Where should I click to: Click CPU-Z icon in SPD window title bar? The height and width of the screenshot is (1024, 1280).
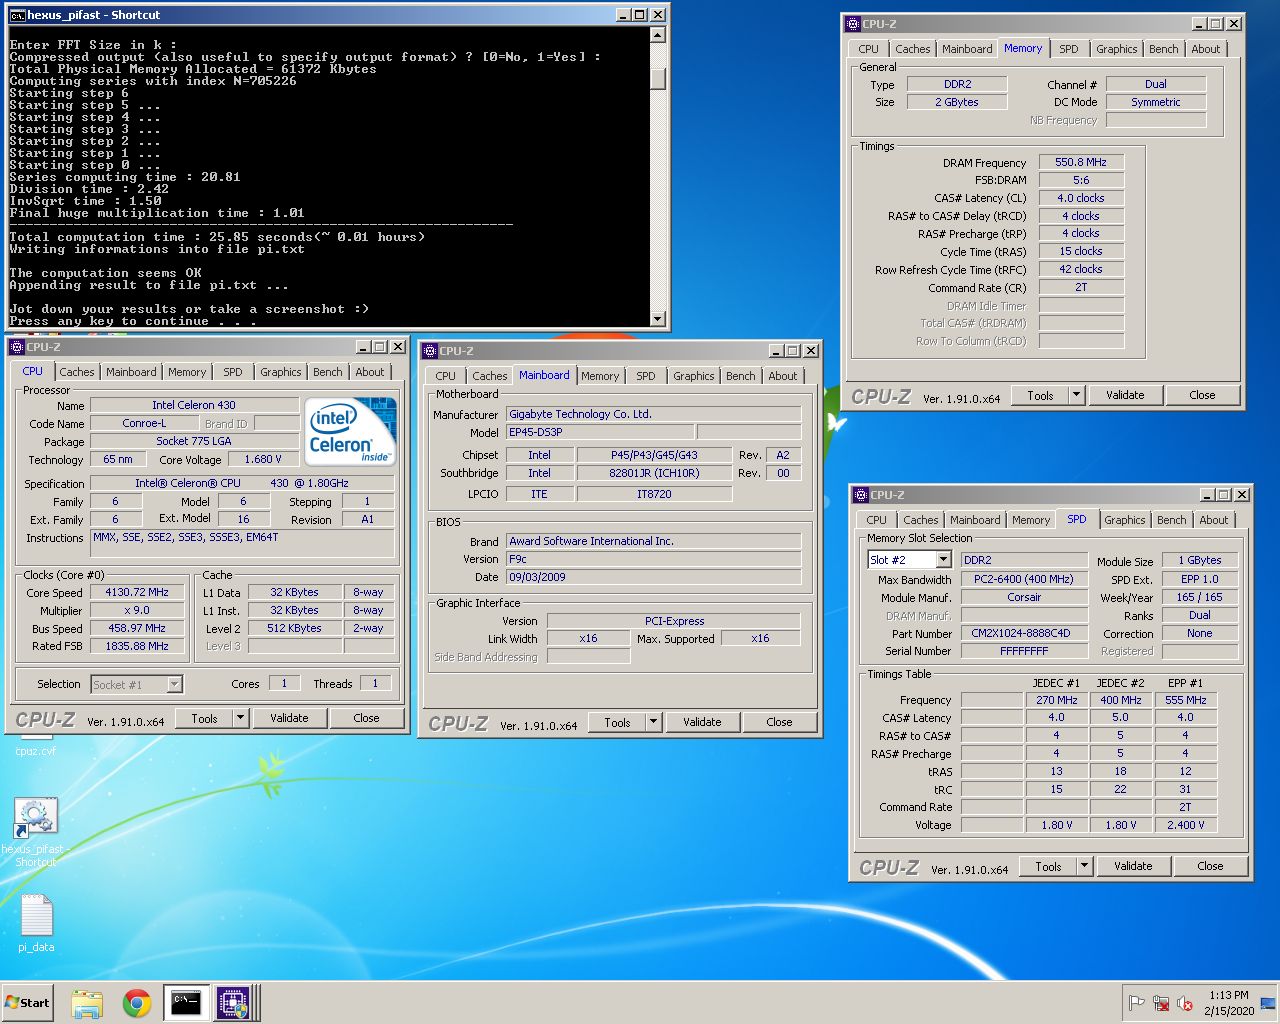click(x=861, y=495)
